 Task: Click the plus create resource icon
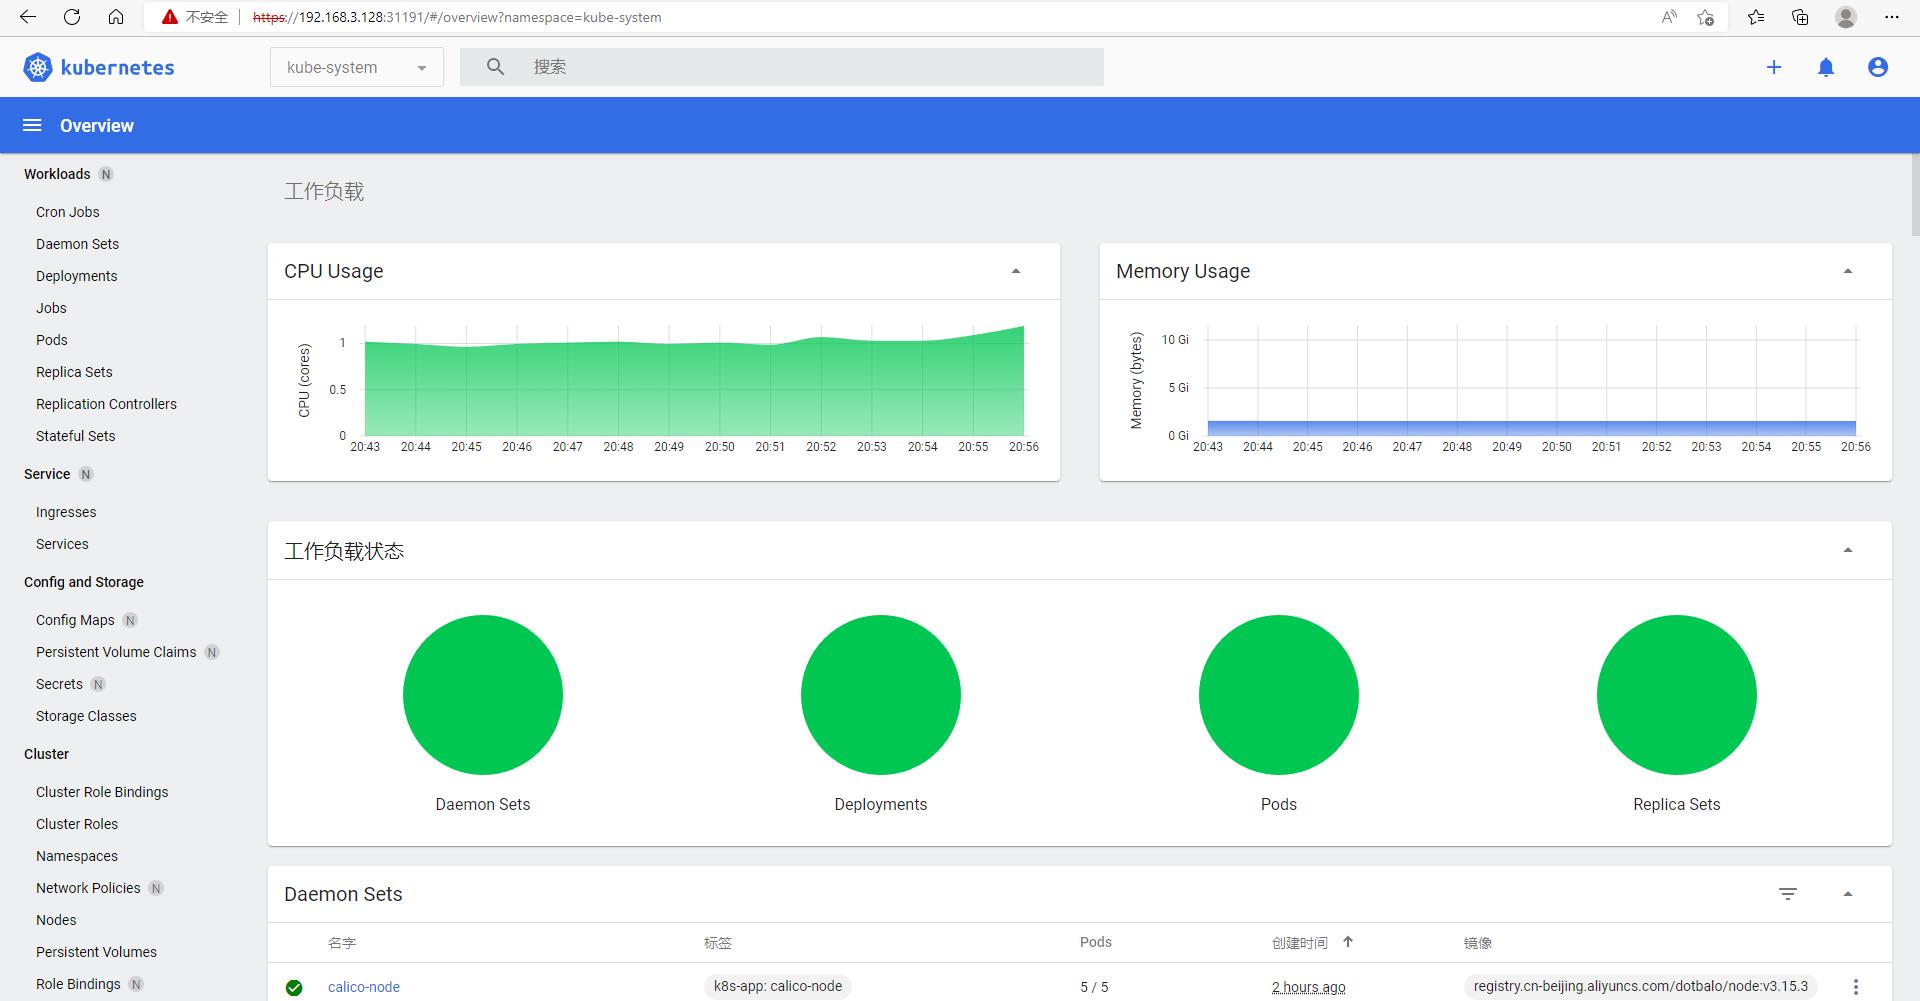1774,67
